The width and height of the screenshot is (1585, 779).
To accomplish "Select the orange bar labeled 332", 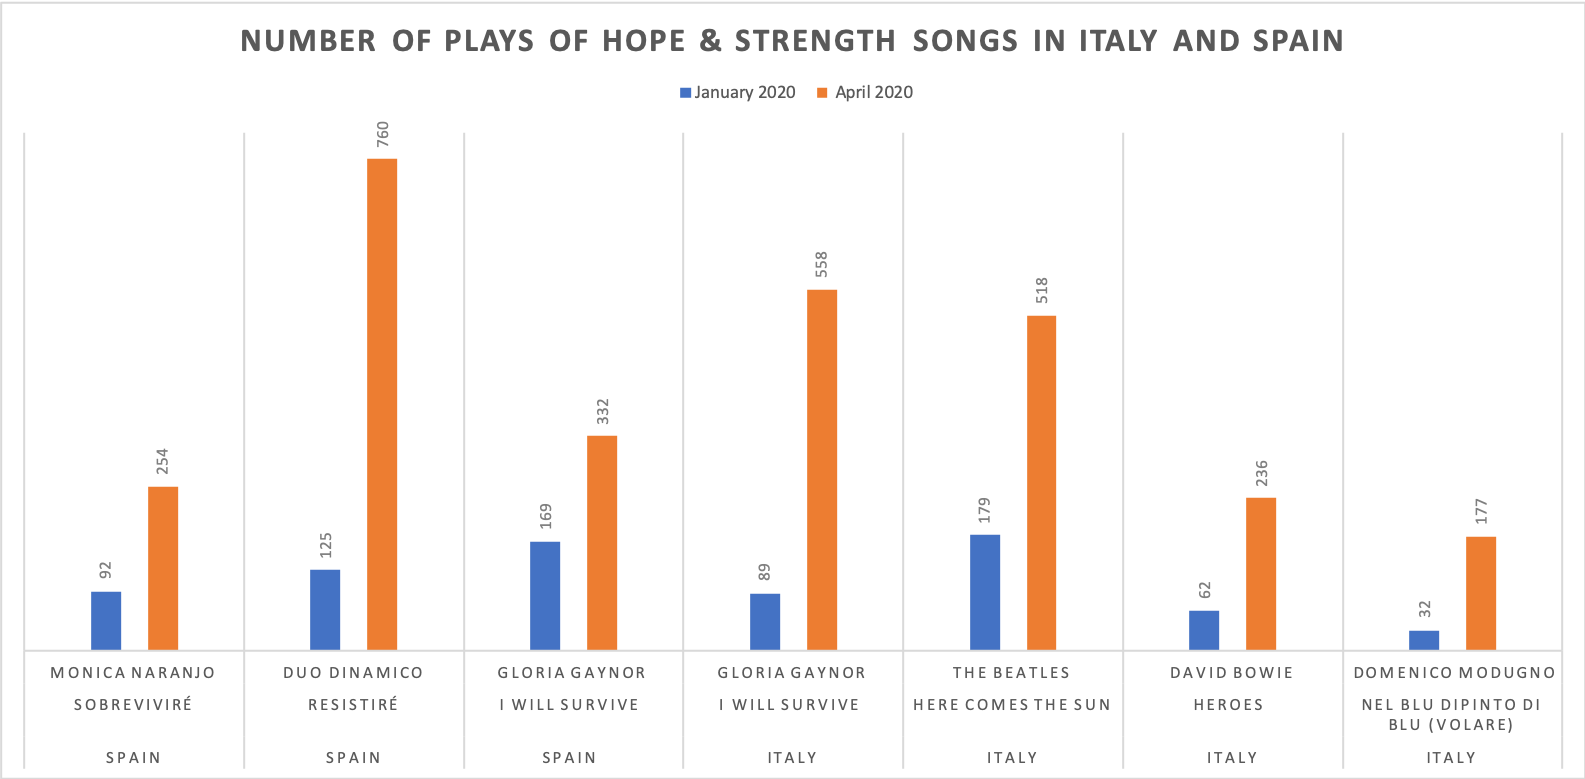I will (x=602, y=543).
